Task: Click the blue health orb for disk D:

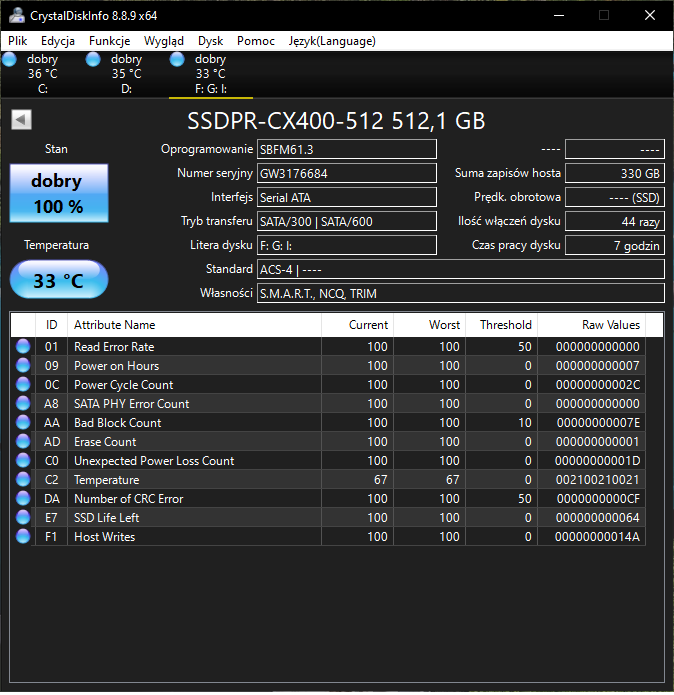Action: pos(93,59)
